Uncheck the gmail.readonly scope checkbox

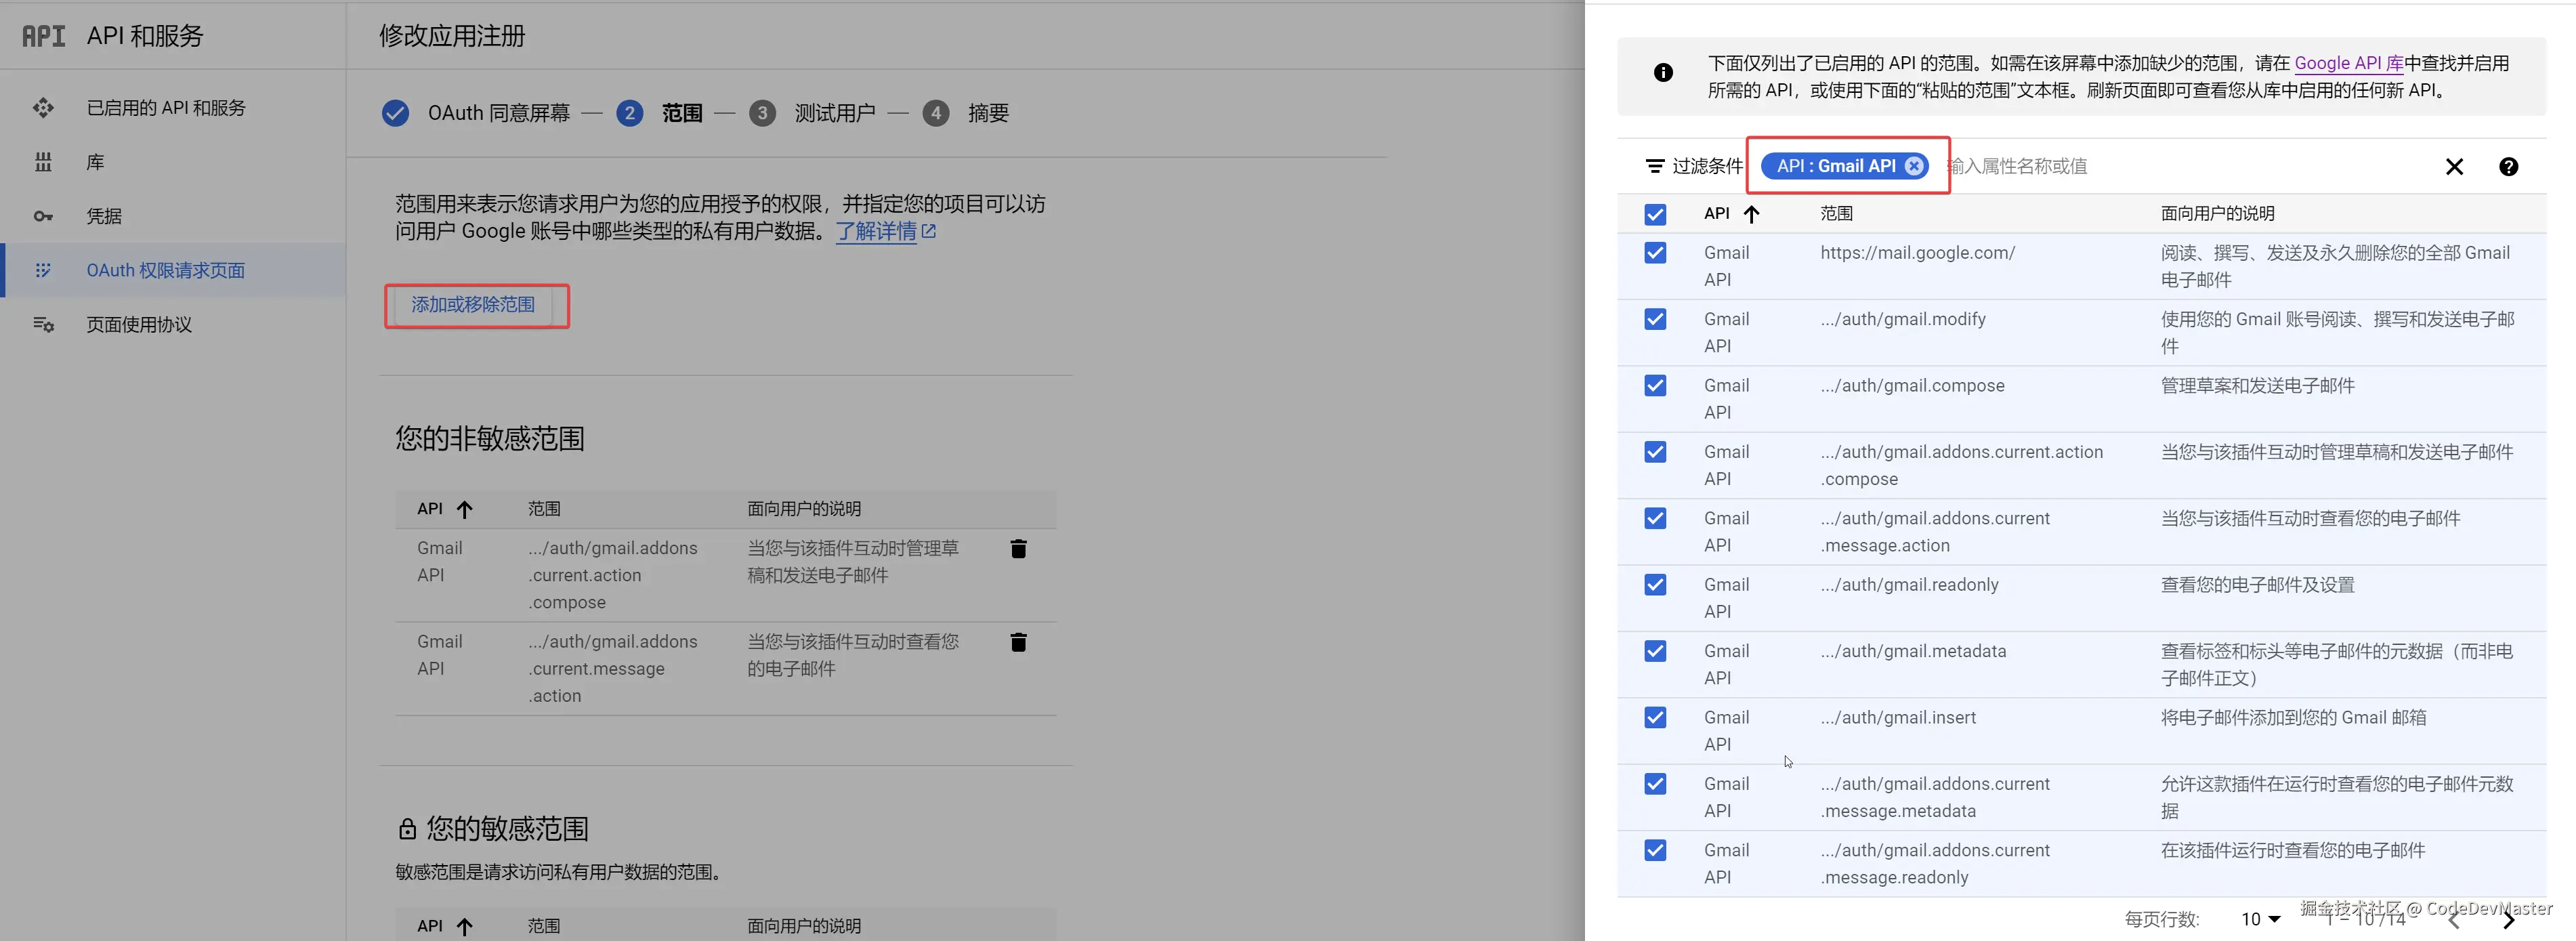point(1655,585)
